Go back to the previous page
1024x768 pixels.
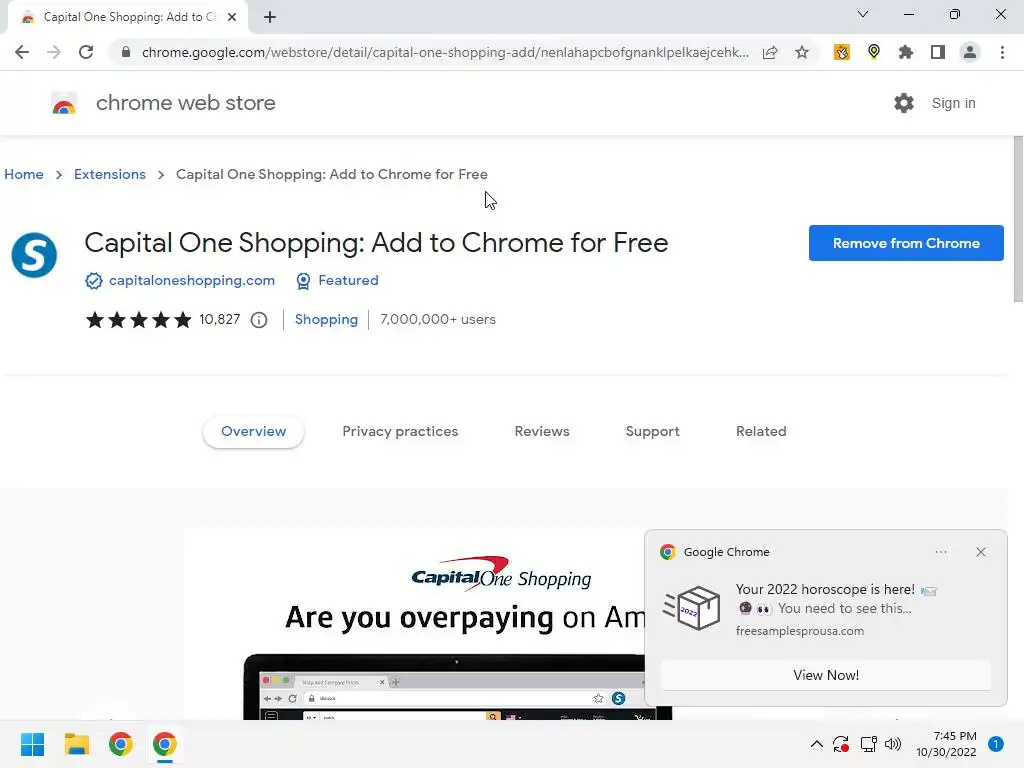tap(22, 52)
